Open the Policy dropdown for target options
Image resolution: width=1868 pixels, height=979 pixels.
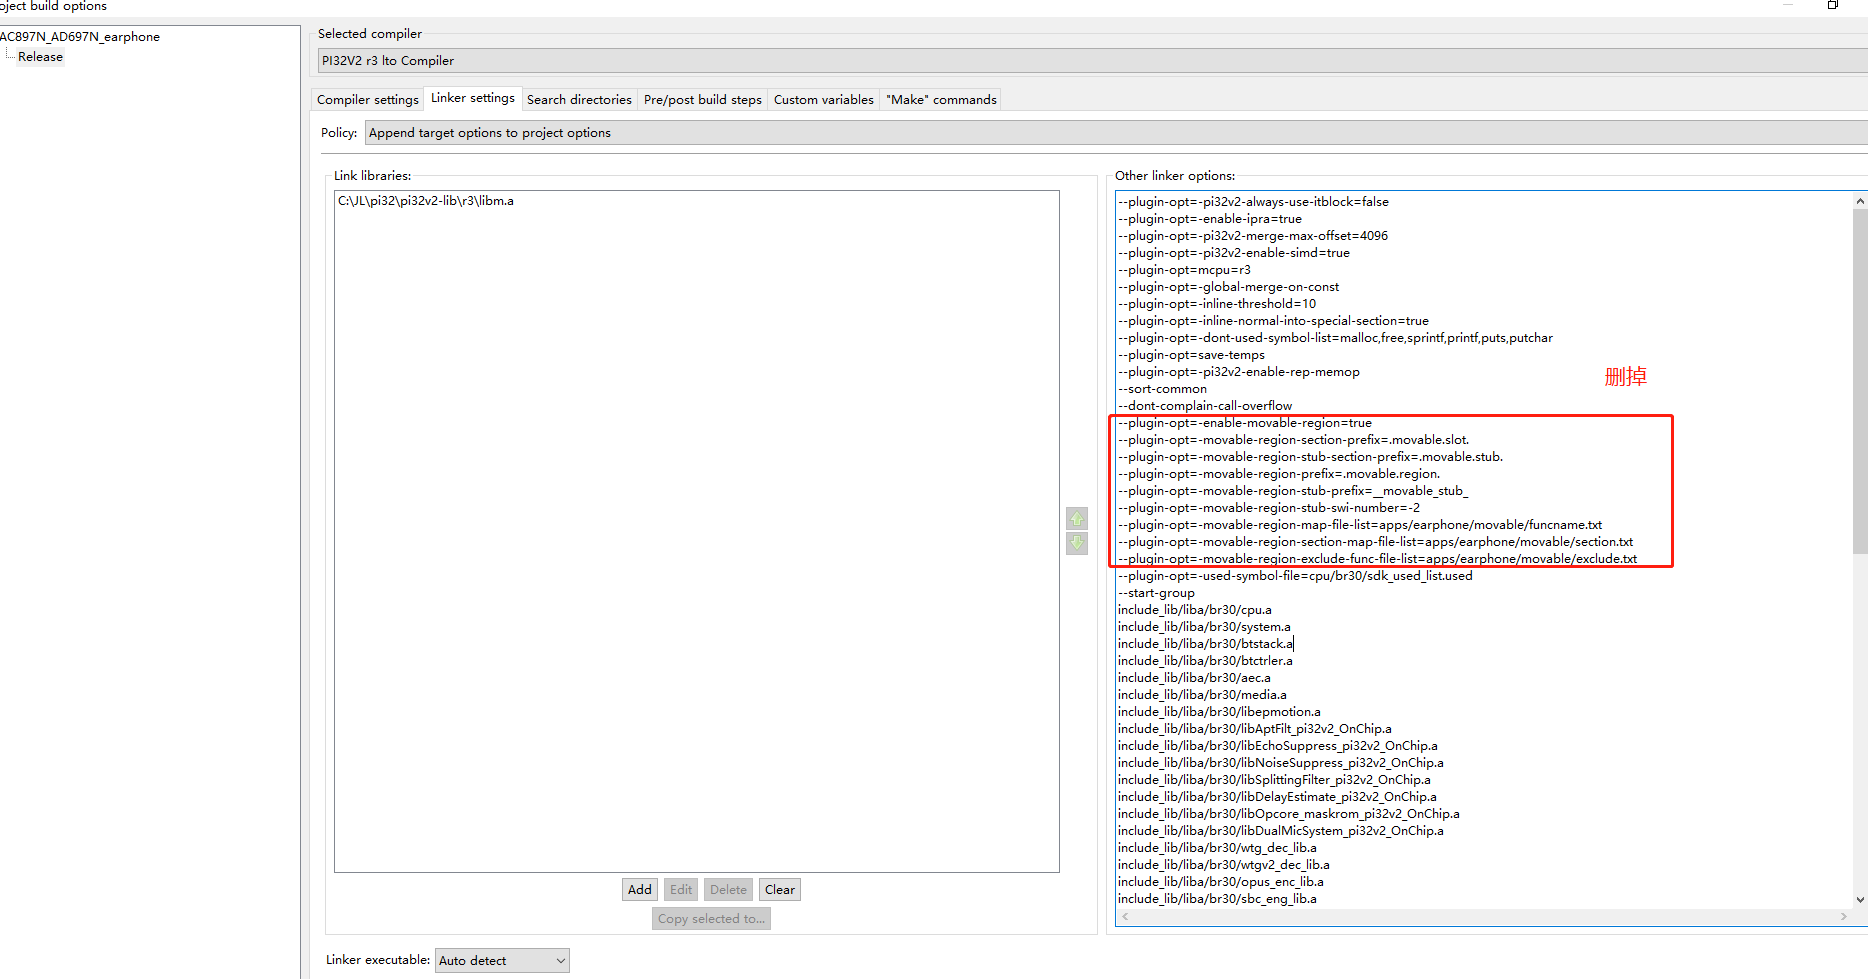(1116, 133)
